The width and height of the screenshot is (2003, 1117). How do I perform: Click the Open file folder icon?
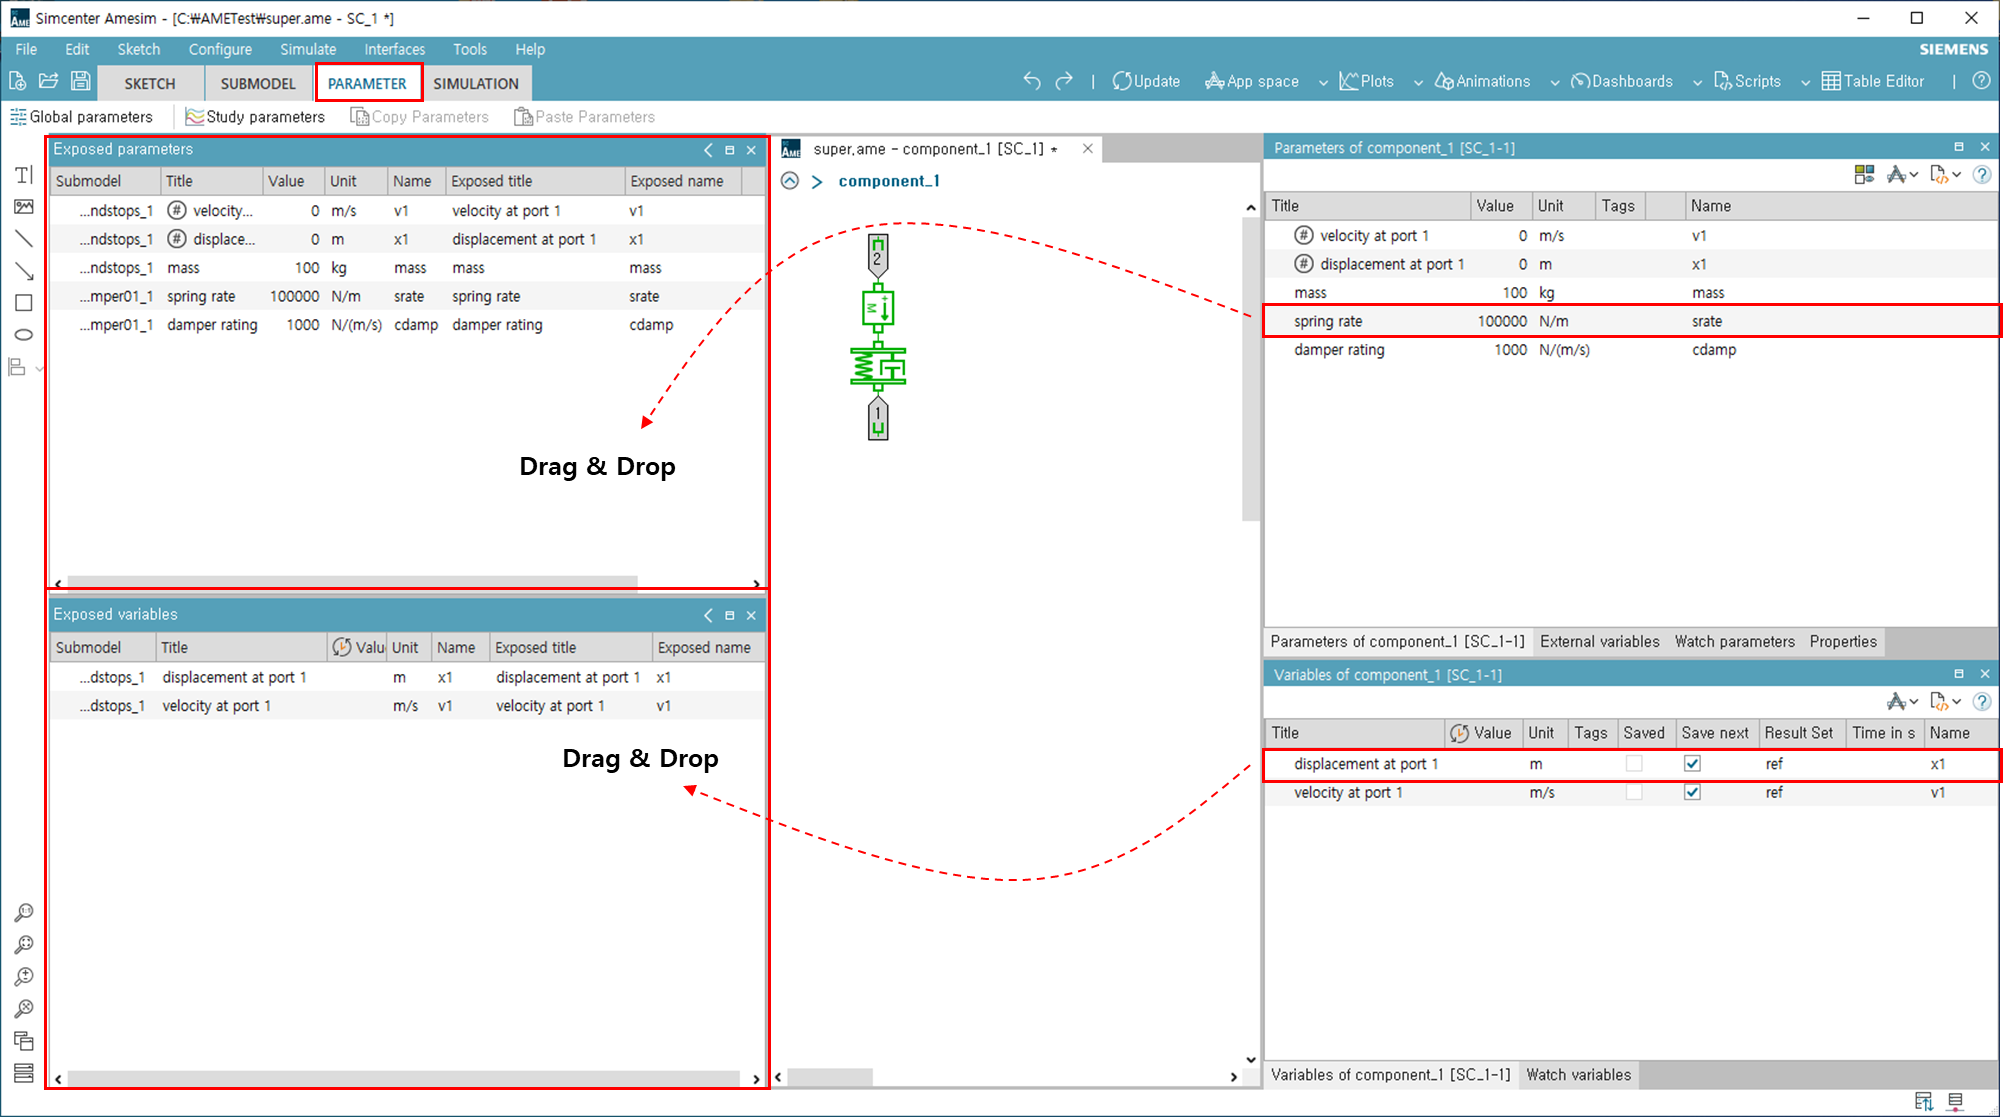click(x=48, y=81)
